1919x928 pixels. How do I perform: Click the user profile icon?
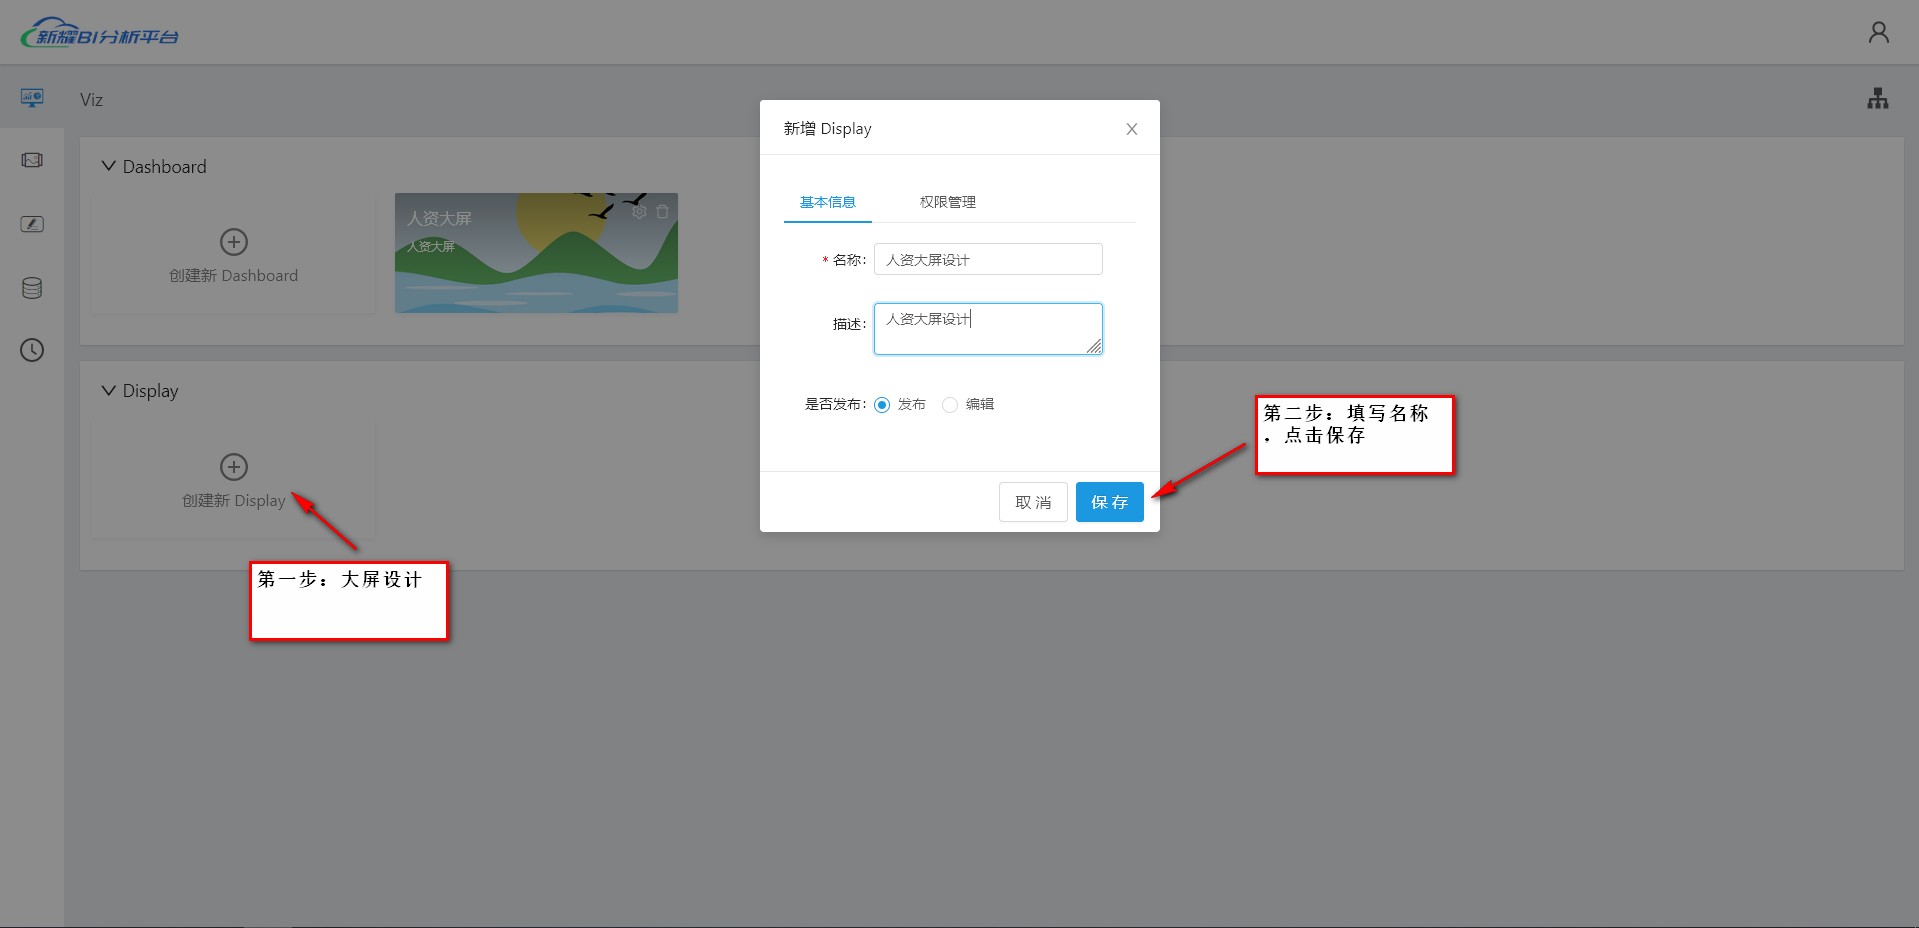click(x=1879, y=33)
